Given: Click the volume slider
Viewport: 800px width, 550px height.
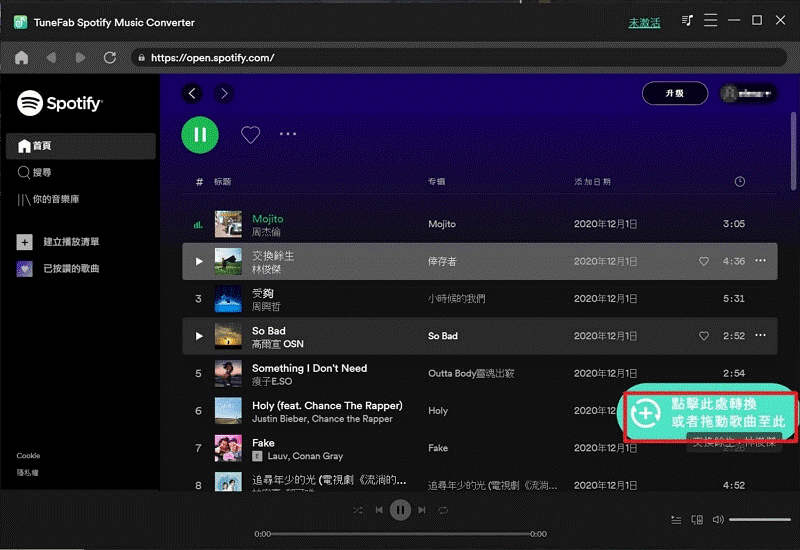Looking at the screenshot, I should tap(760, 519).
